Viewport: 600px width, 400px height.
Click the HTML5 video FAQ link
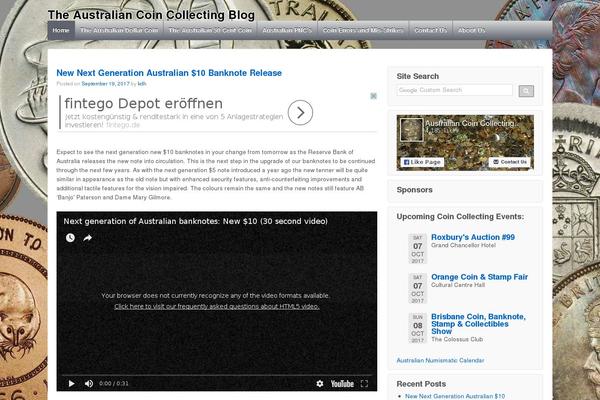[217, 306]
